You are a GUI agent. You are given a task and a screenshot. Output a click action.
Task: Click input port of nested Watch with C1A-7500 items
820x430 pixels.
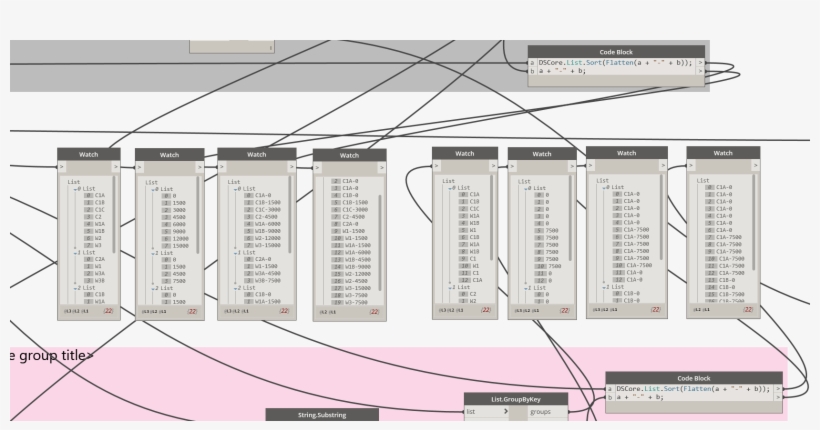pyautogui.click(x=591, y=165)
